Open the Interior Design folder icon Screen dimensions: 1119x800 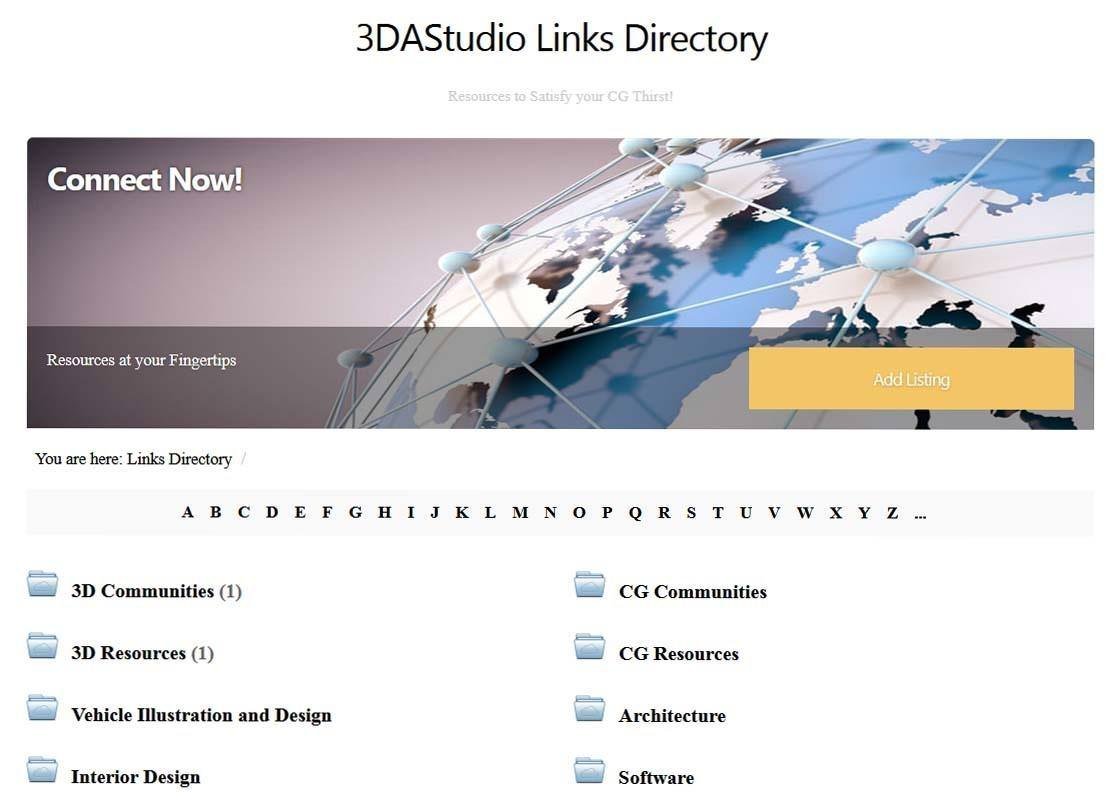click(x=41, y=770)
